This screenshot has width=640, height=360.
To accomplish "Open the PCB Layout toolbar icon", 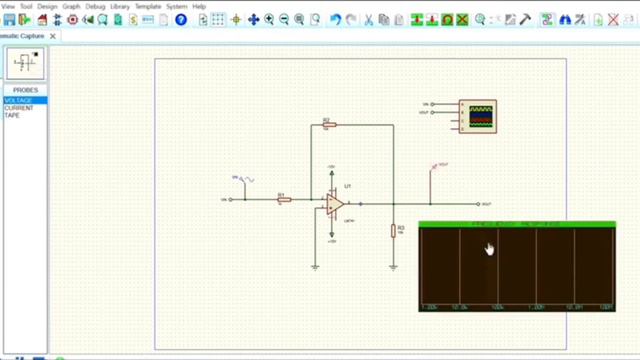I will point(73,20).
